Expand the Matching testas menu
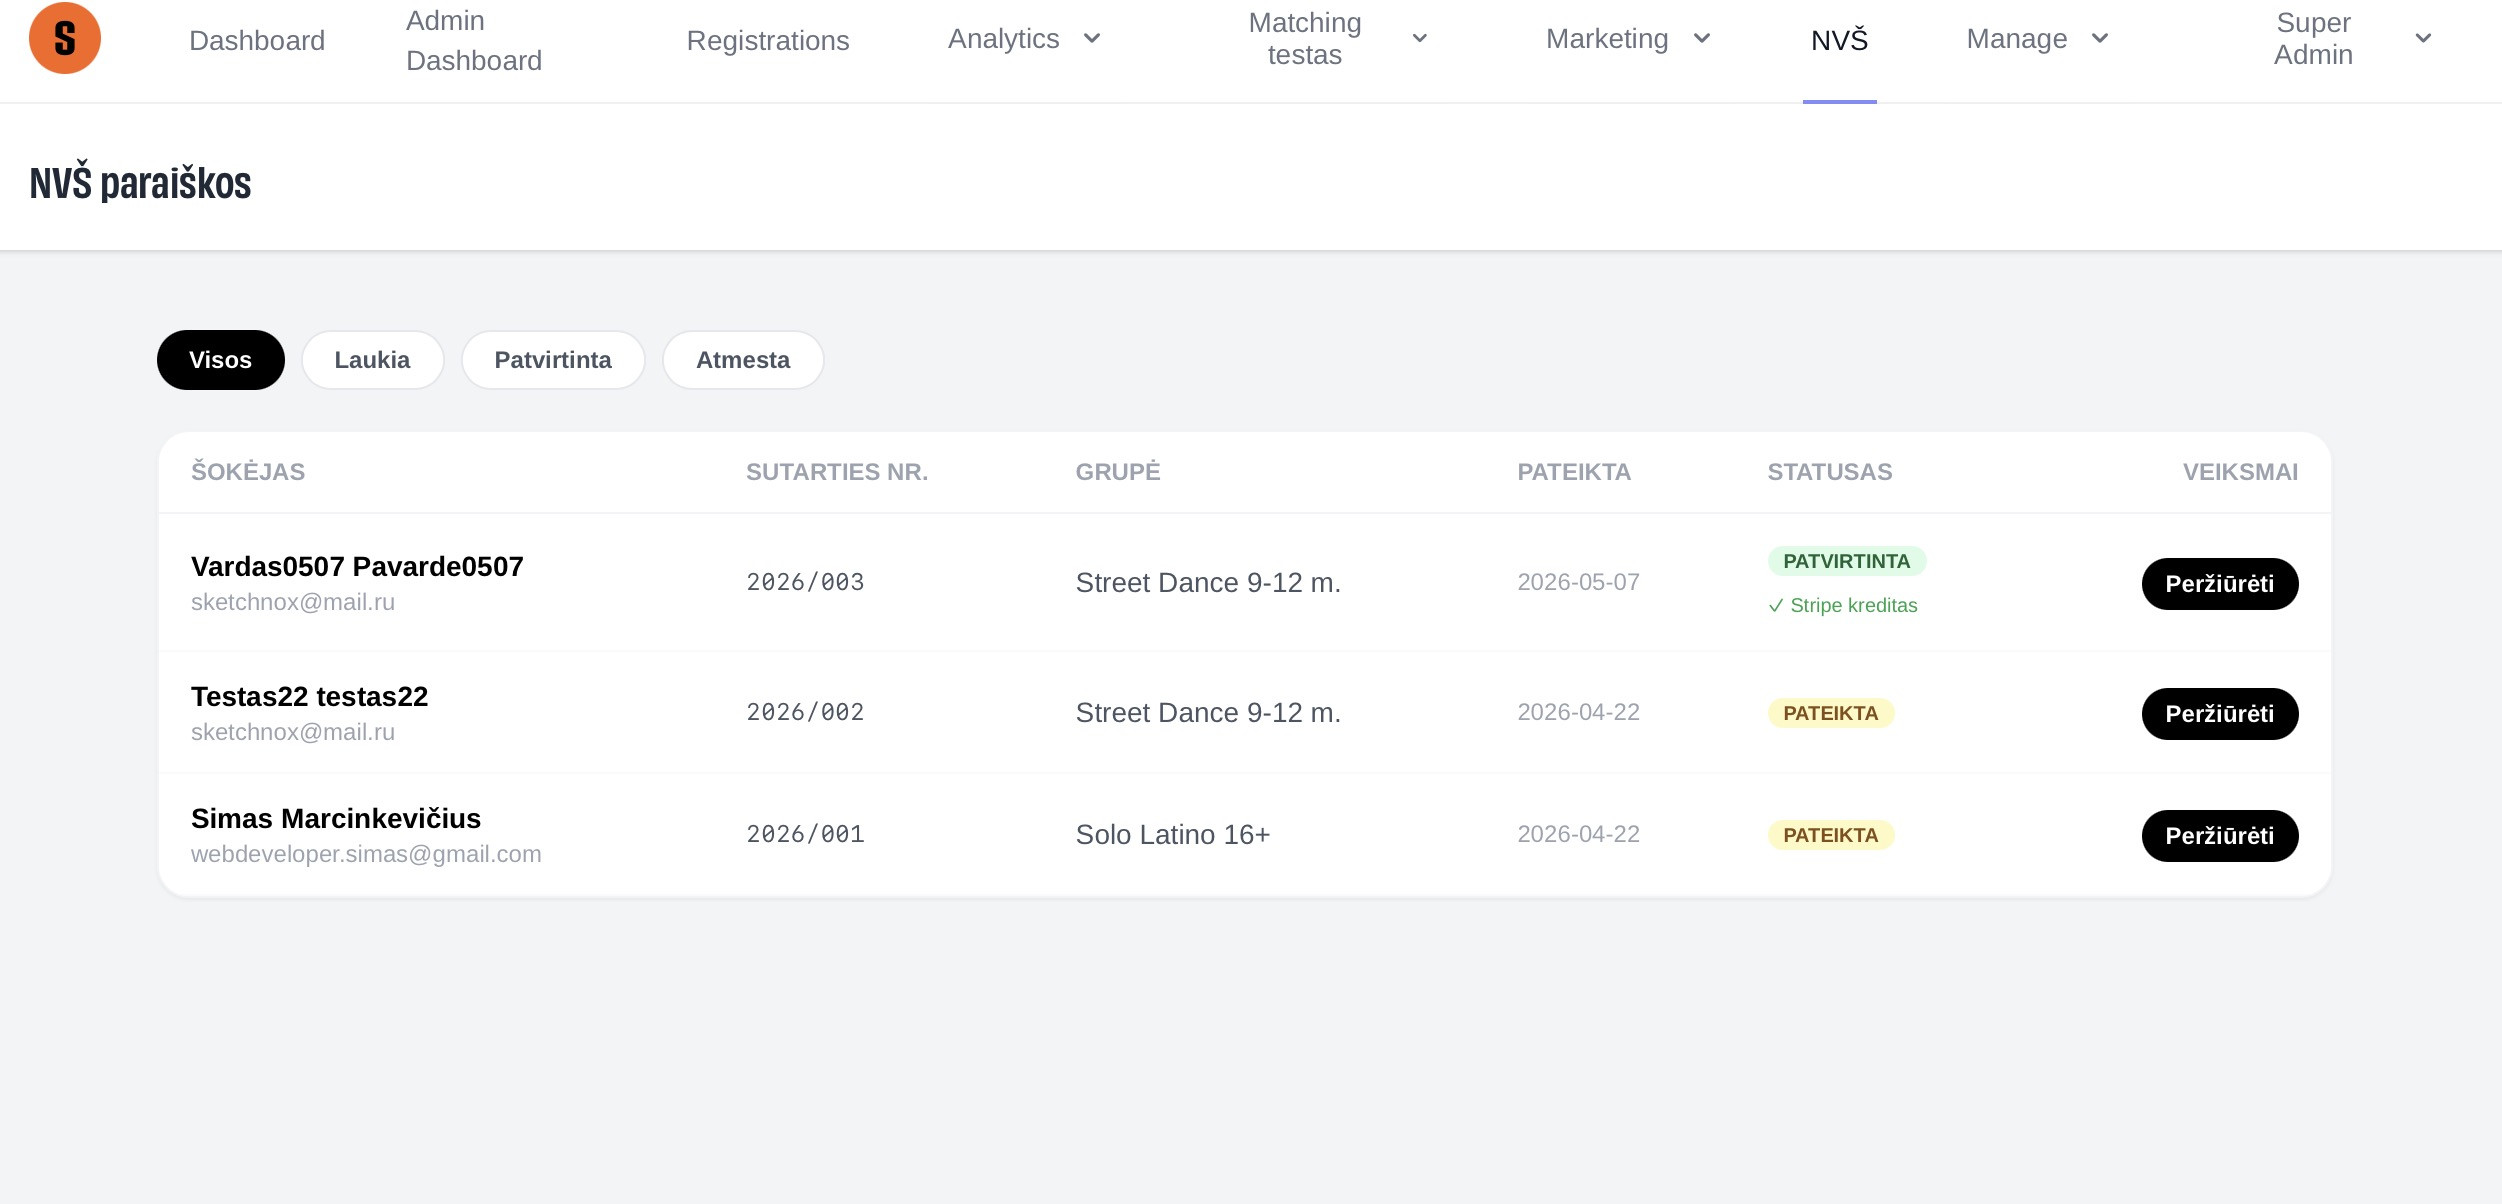The image size is (2502, 1204). coord(1339,38)
